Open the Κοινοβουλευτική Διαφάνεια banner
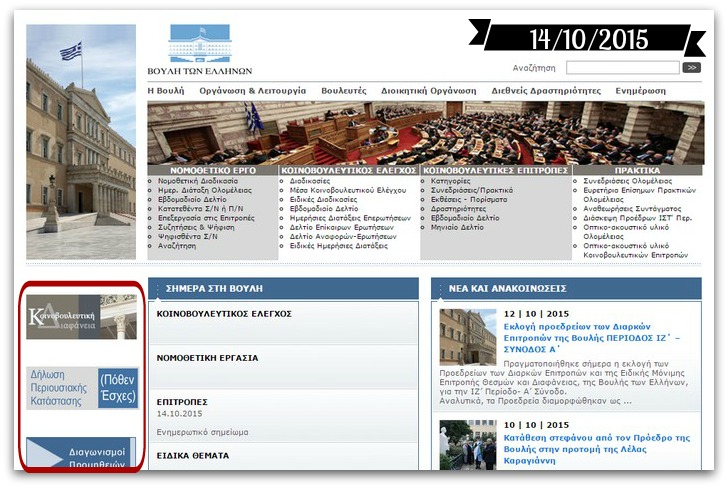The image size is (728, 488). [x=82, y=317]
